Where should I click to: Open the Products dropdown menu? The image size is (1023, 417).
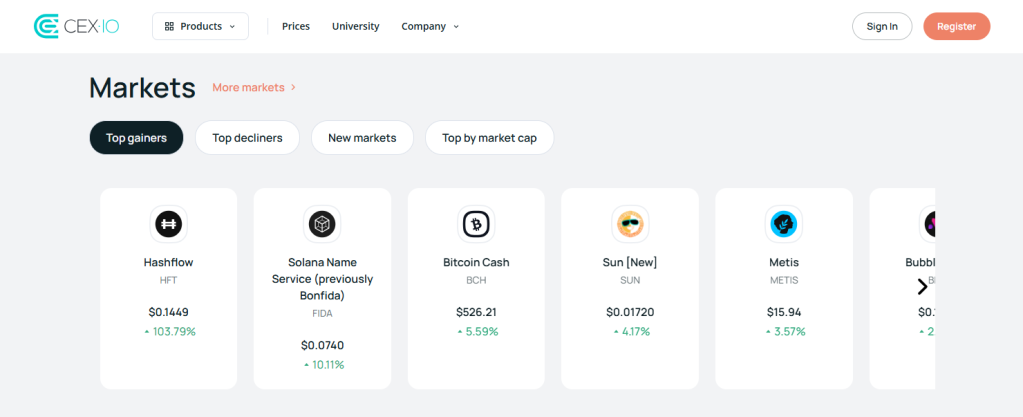200,26
